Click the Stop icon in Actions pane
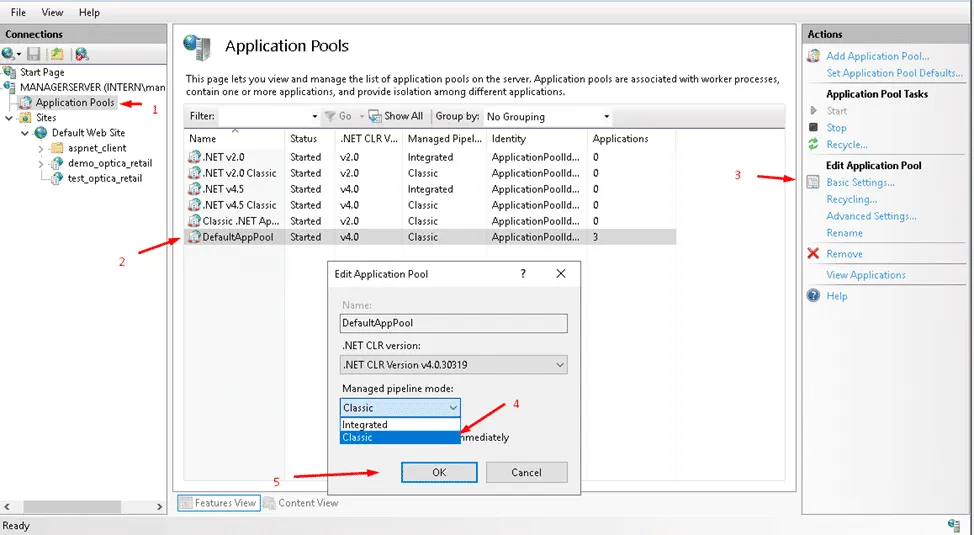Screen dimensions: 974x535 (813, 128)
